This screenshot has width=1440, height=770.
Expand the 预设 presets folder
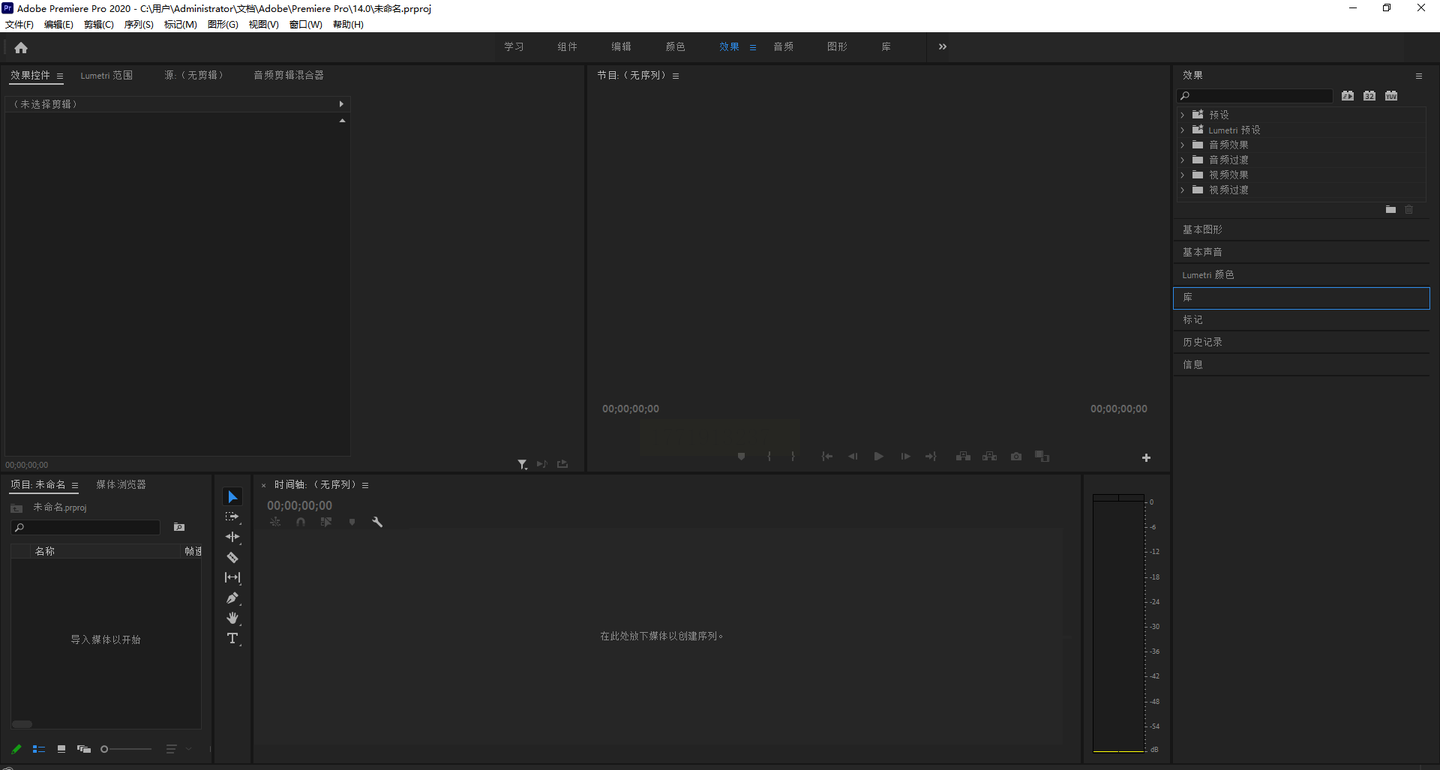(1183, 115)
